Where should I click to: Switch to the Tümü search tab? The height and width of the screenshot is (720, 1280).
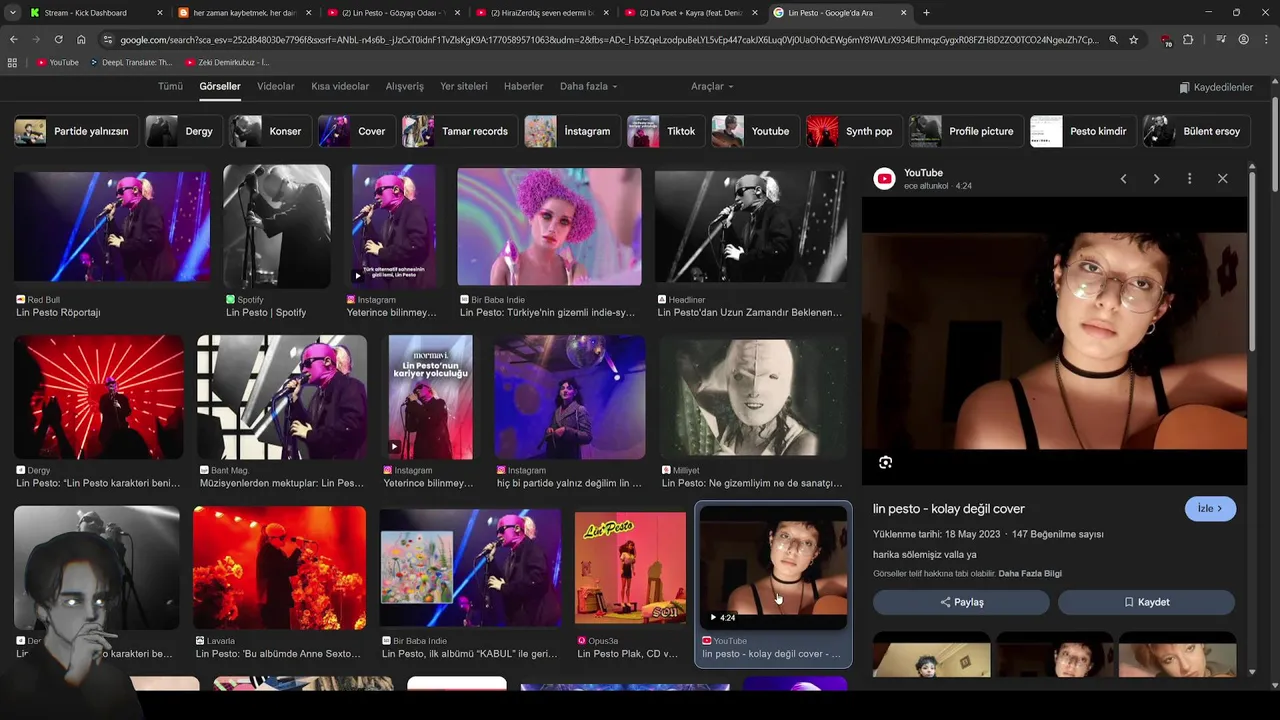tap(170, 86)
